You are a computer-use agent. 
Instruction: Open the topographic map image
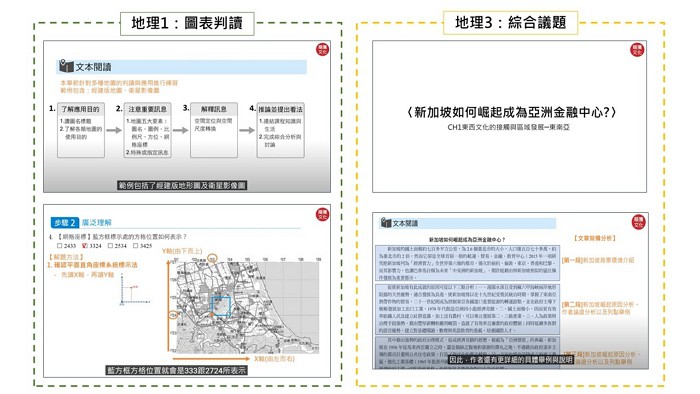(248, 307)
